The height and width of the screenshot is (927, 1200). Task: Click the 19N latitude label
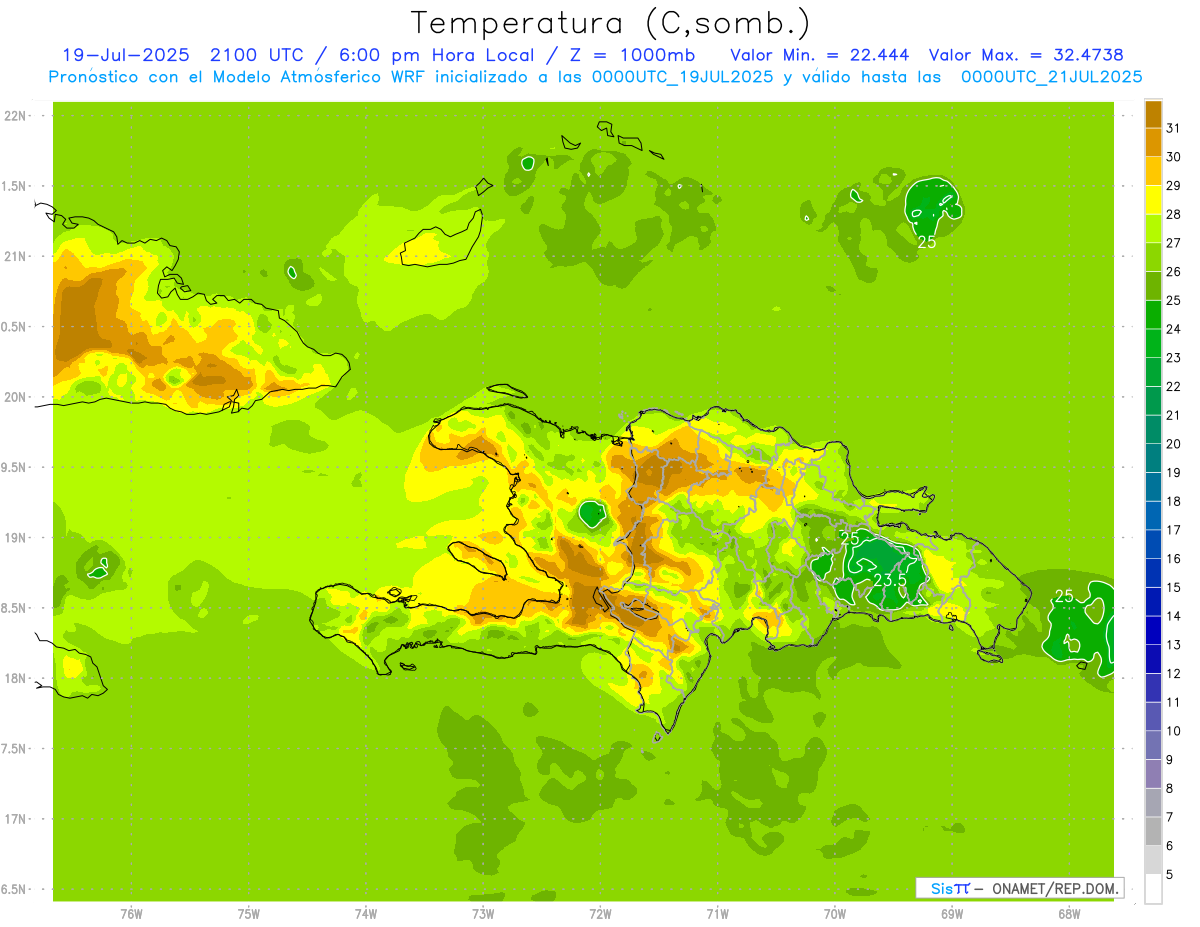17,538
